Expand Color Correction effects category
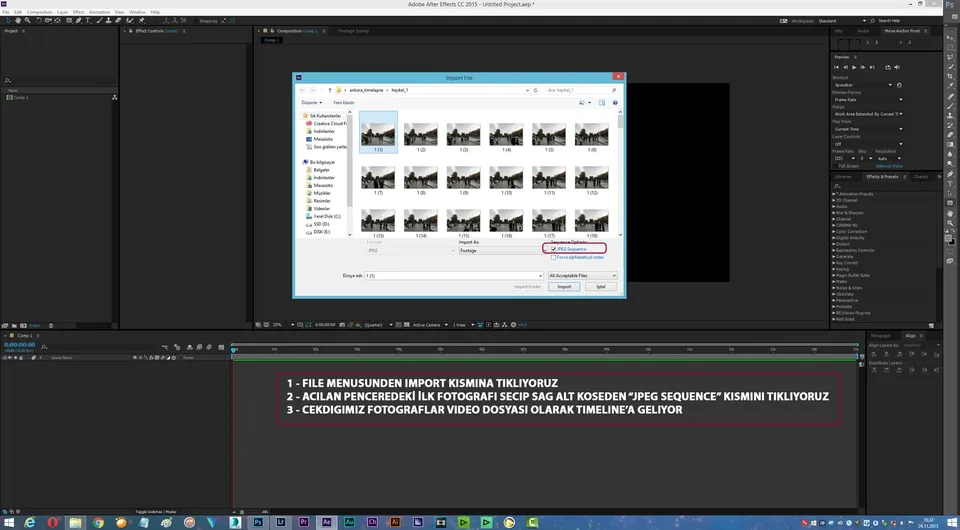The image size is (960, 530). point(834,231)
